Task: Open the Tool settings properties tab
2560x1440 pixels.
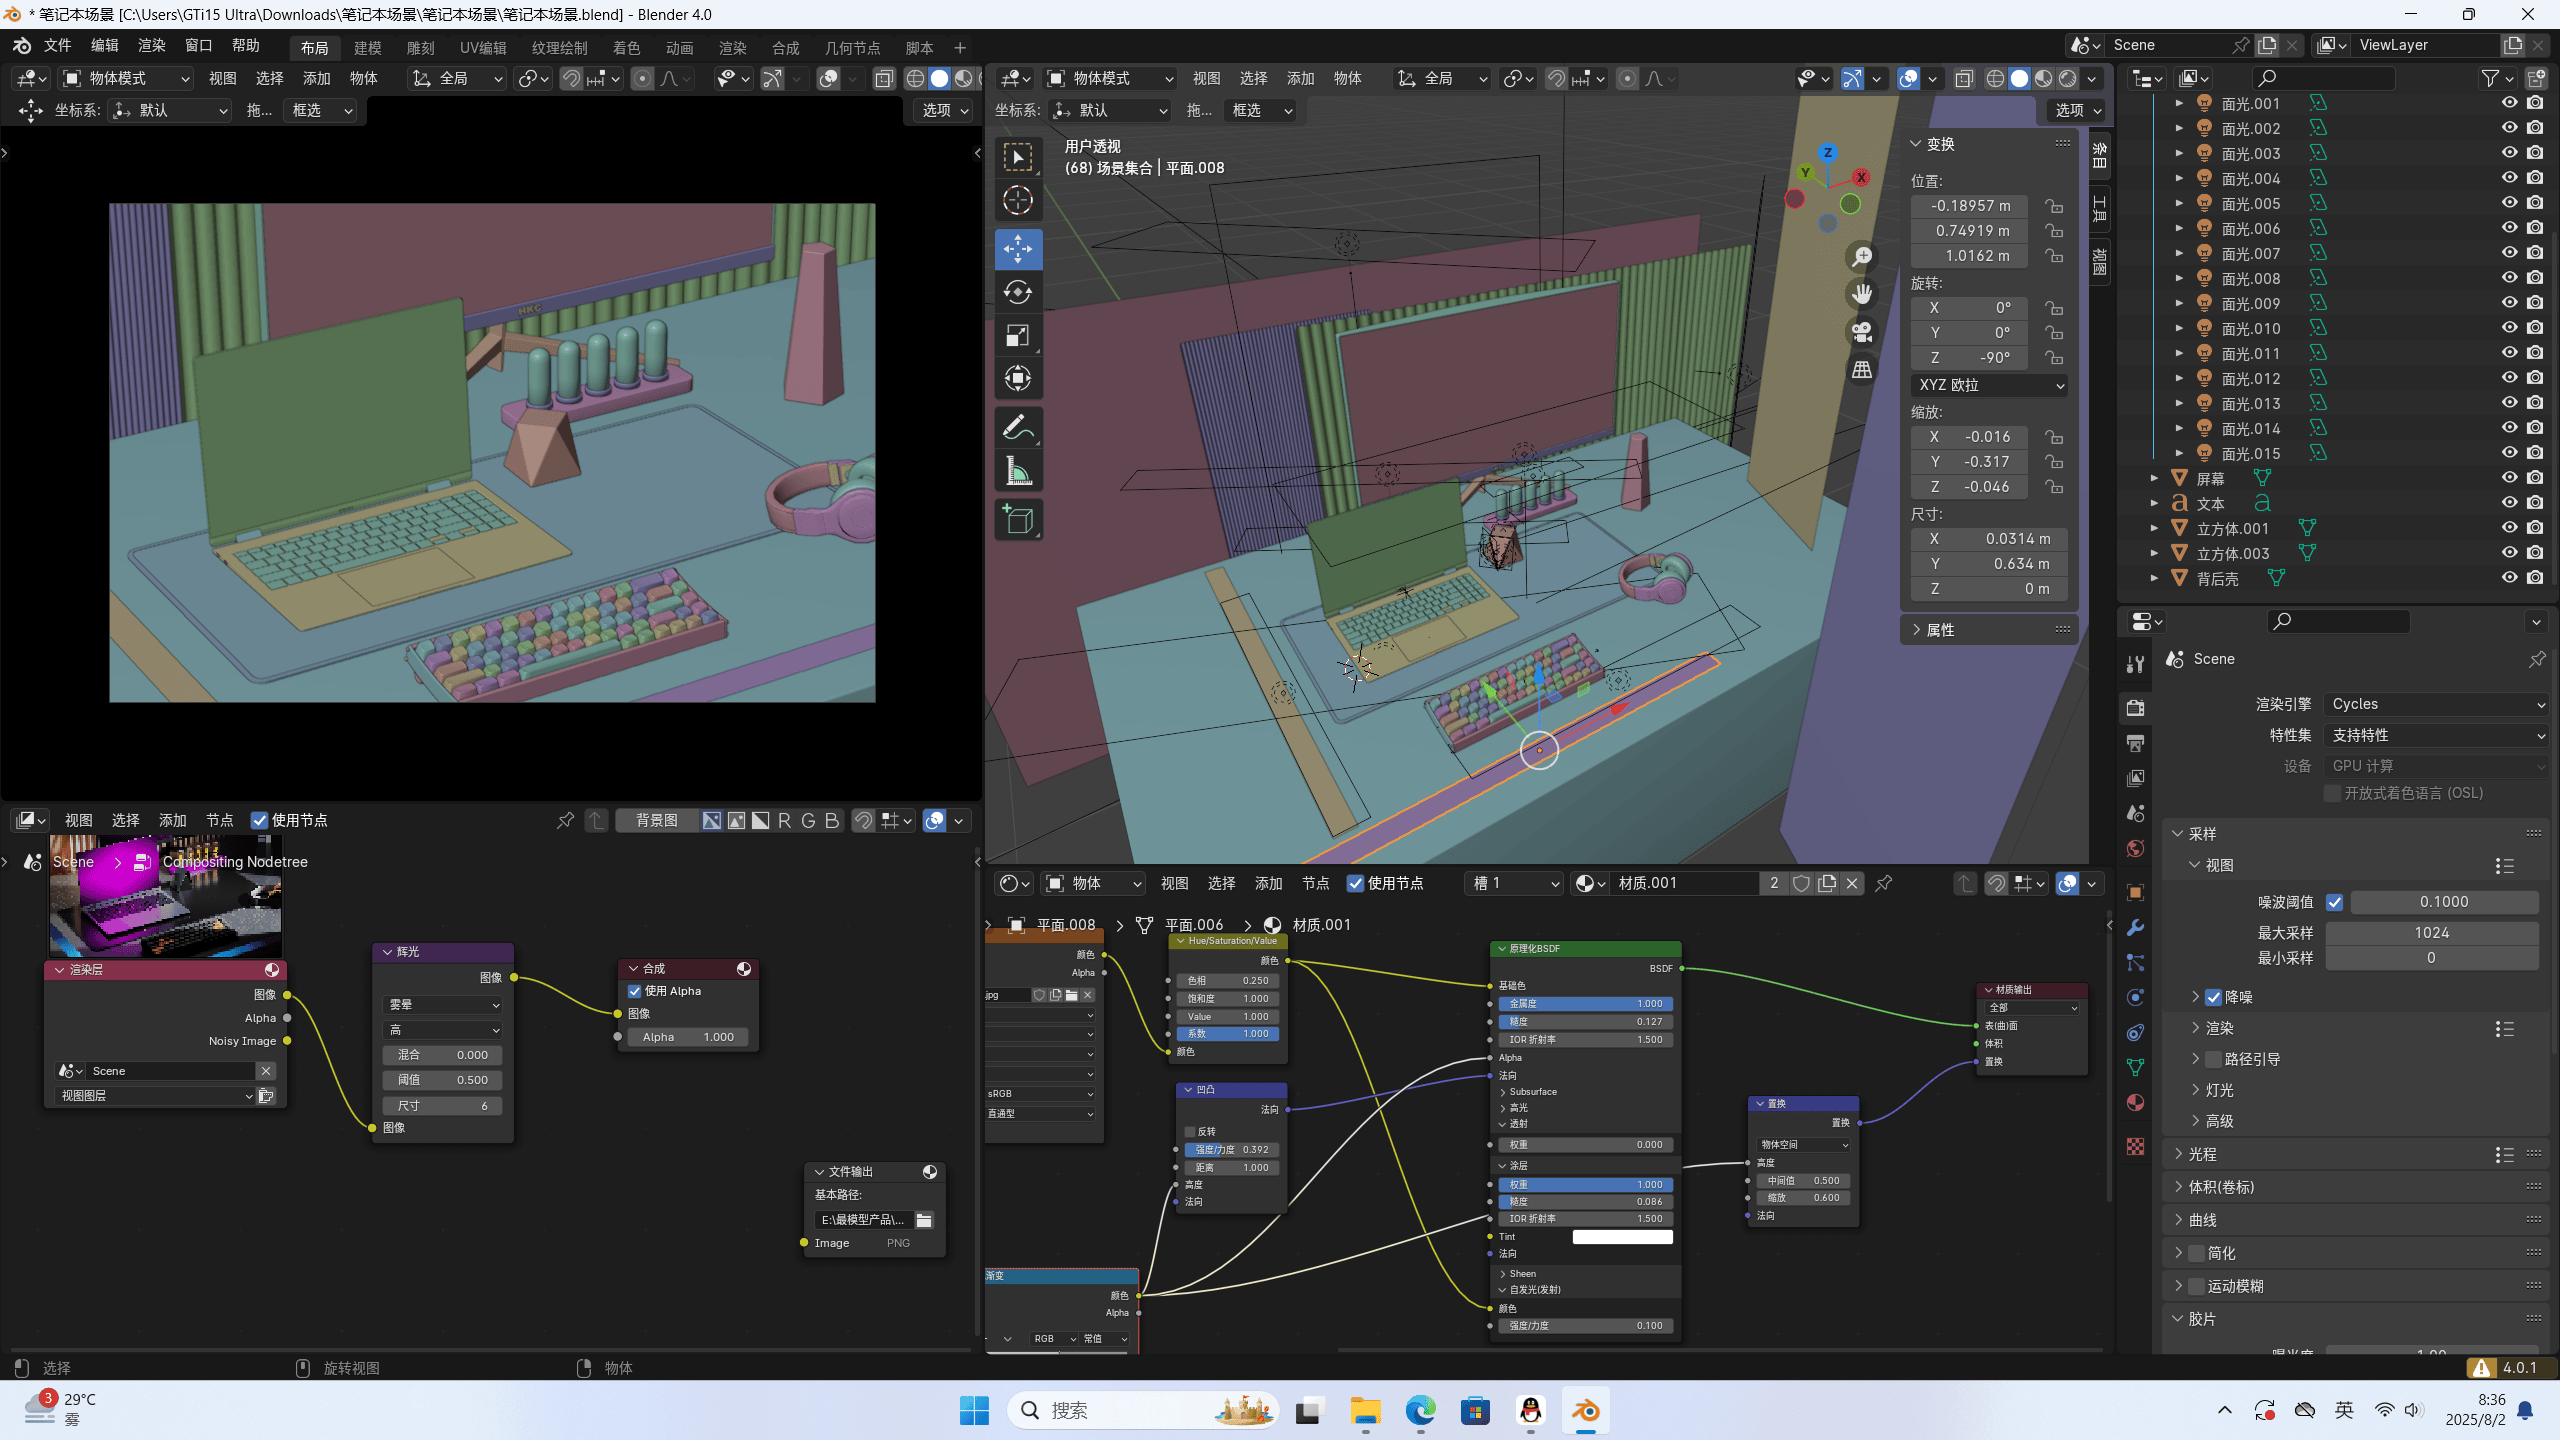Action: coord(2135,664)
